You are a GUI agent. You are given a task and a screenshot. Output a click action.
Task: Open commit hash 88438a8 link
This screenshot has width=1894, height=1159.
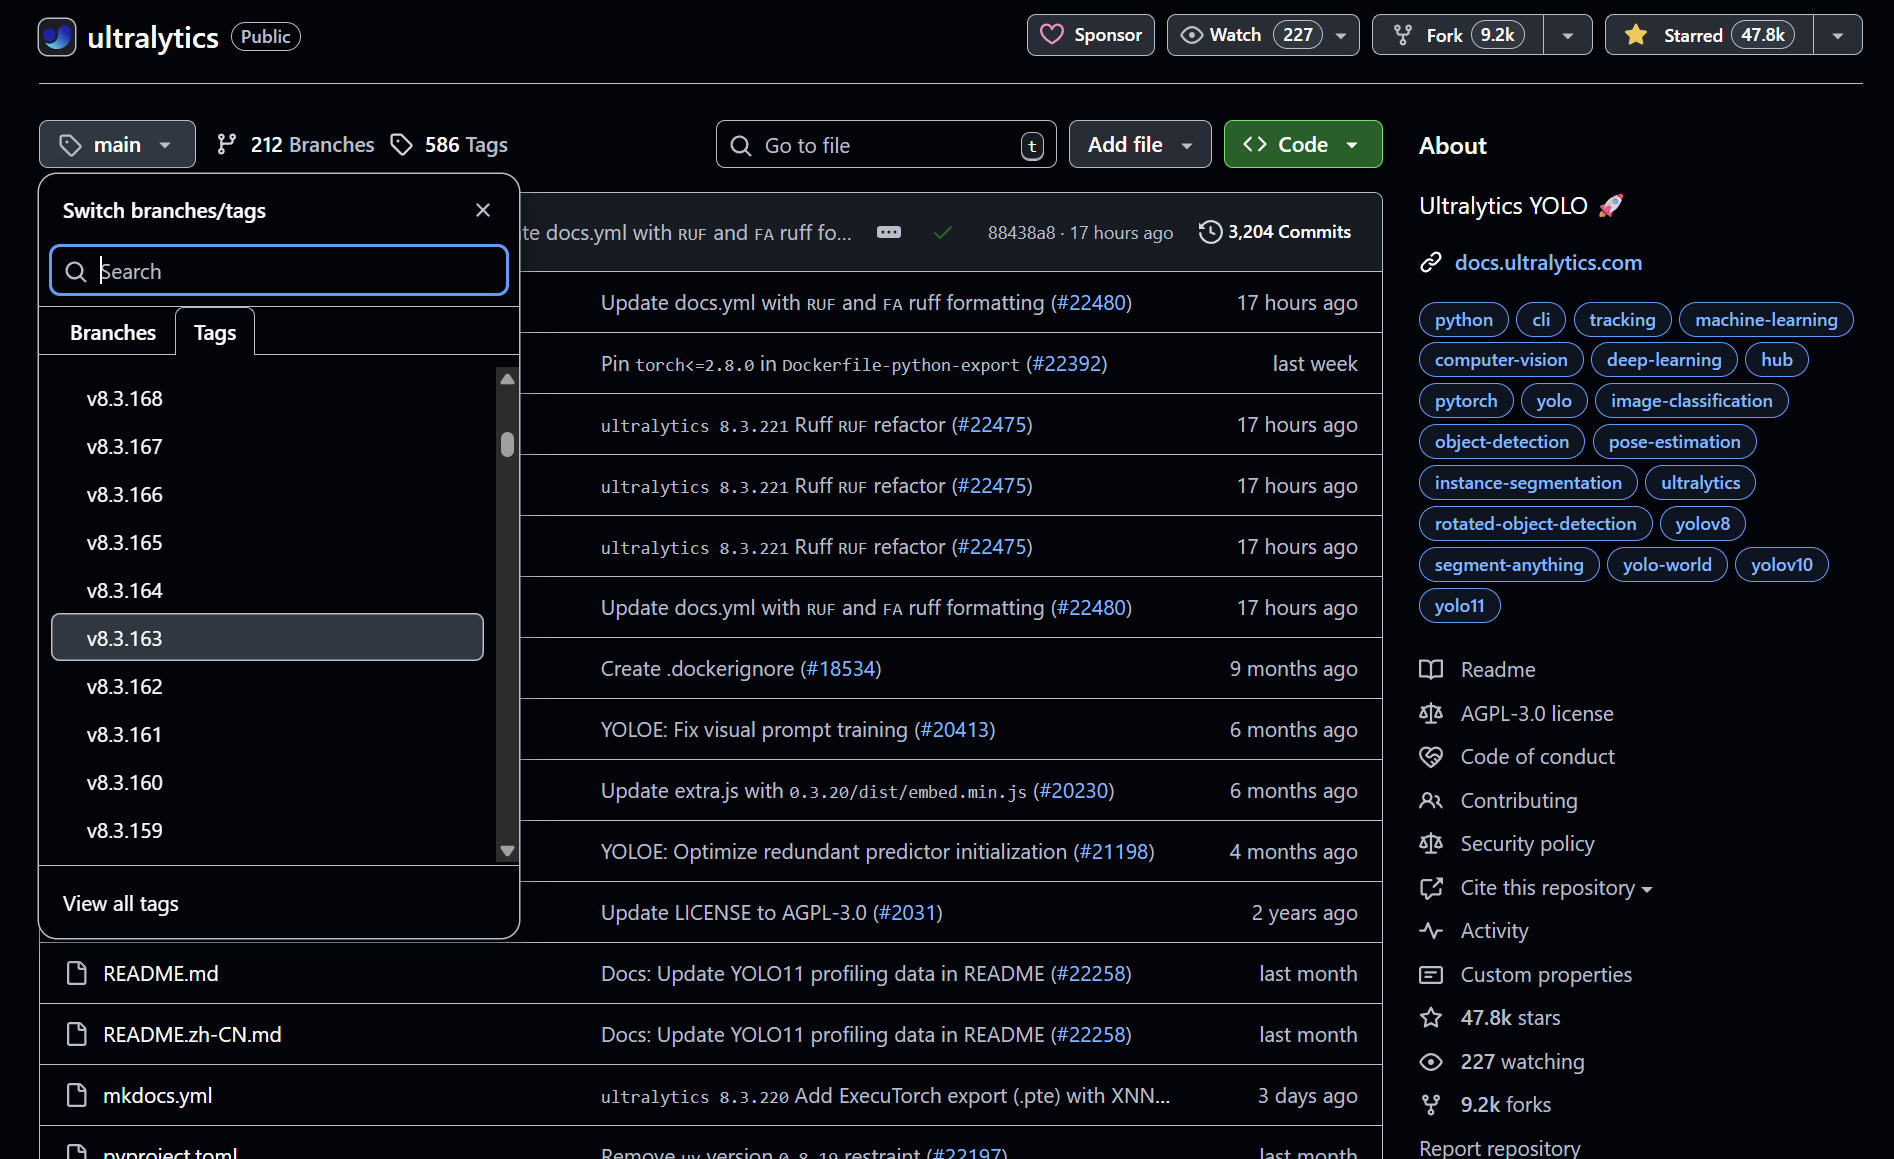click(x=1021, y=233)
